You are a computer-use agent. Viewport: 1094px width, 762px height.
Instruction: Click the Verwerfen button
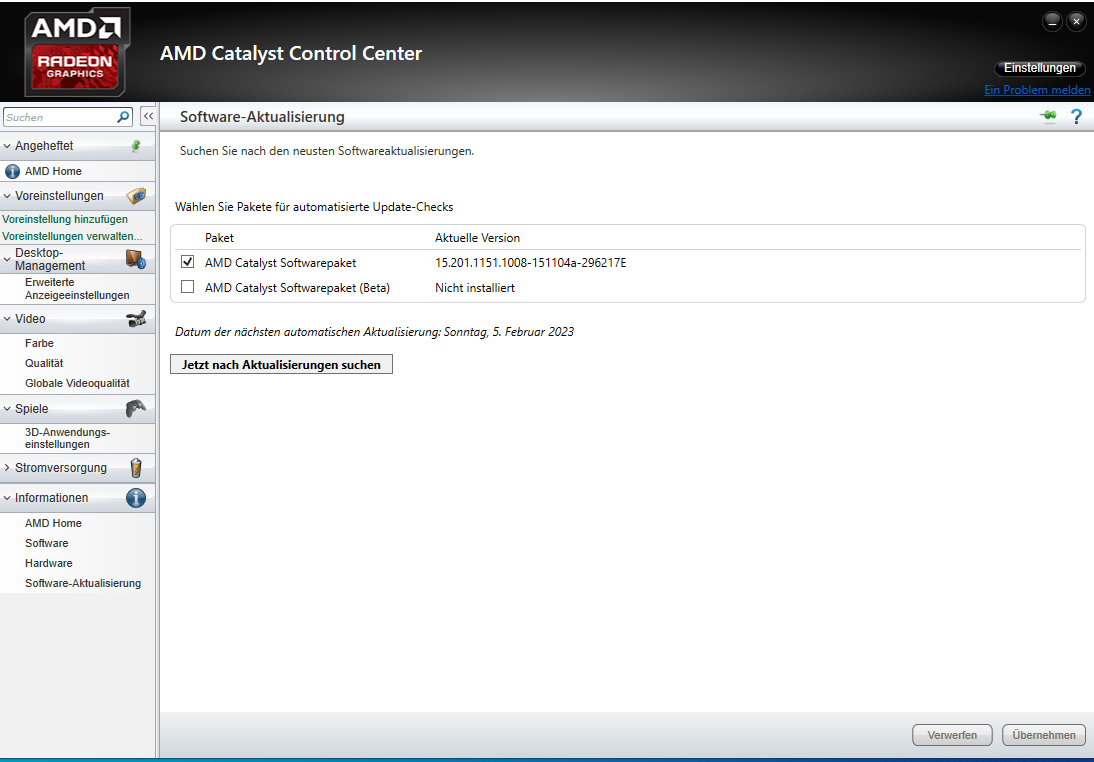point(952,735)
